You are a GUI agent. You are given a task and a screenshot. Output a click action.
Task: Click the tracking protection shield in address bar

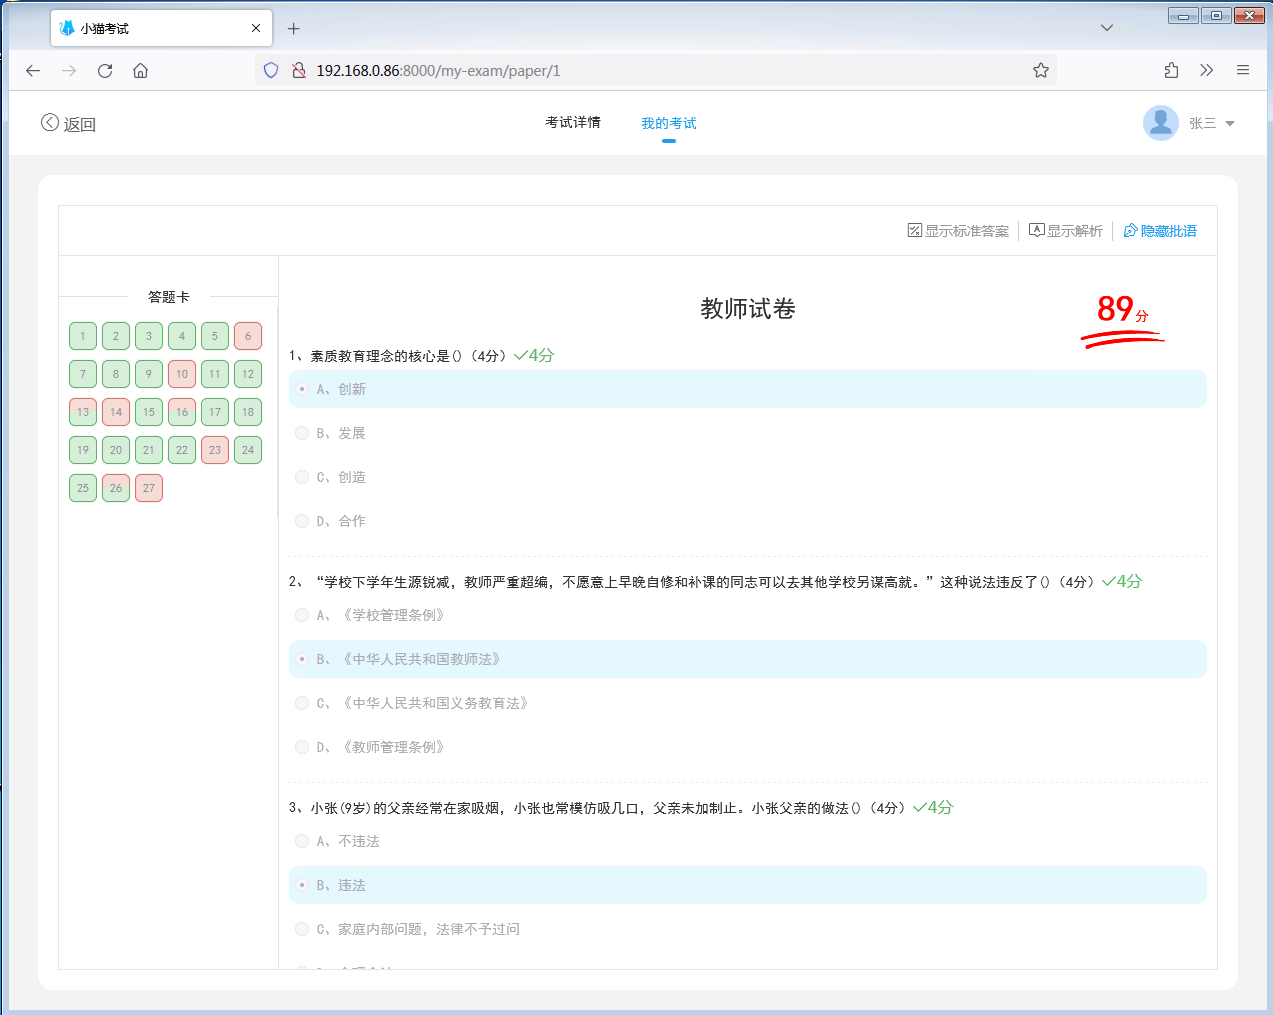tap(270, 70)
